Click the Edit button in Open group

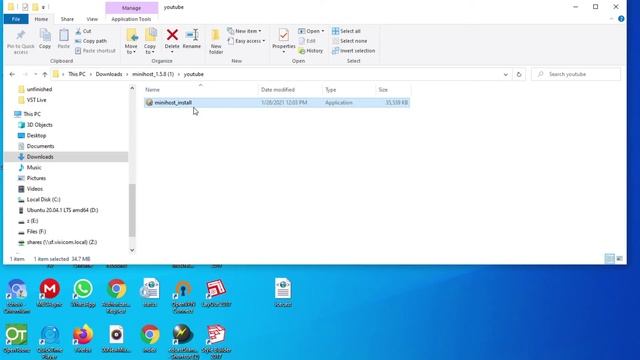(307, 41)
